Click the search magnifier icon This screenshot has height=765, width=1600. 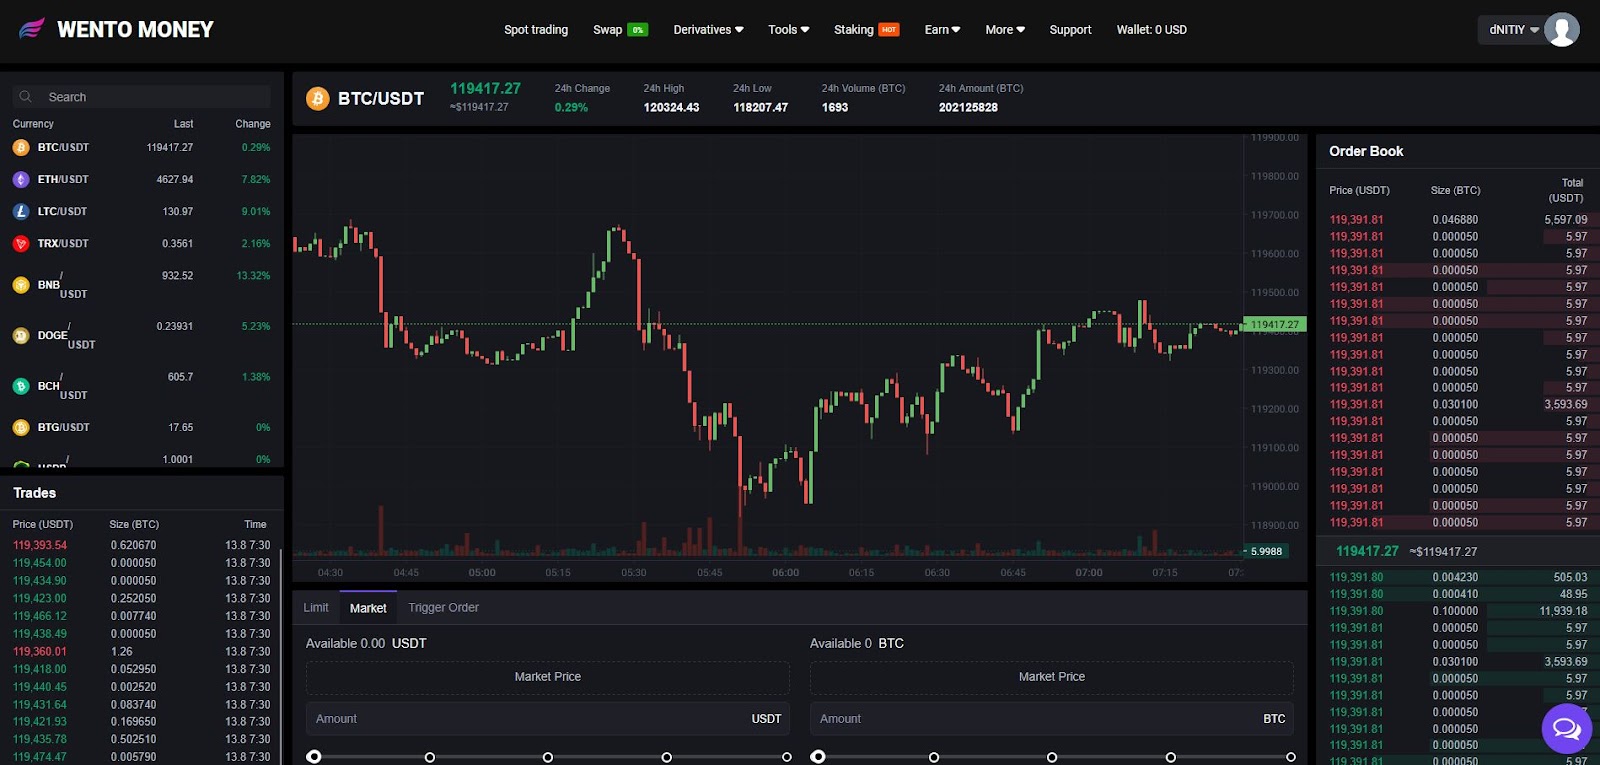tap(26, 97)
